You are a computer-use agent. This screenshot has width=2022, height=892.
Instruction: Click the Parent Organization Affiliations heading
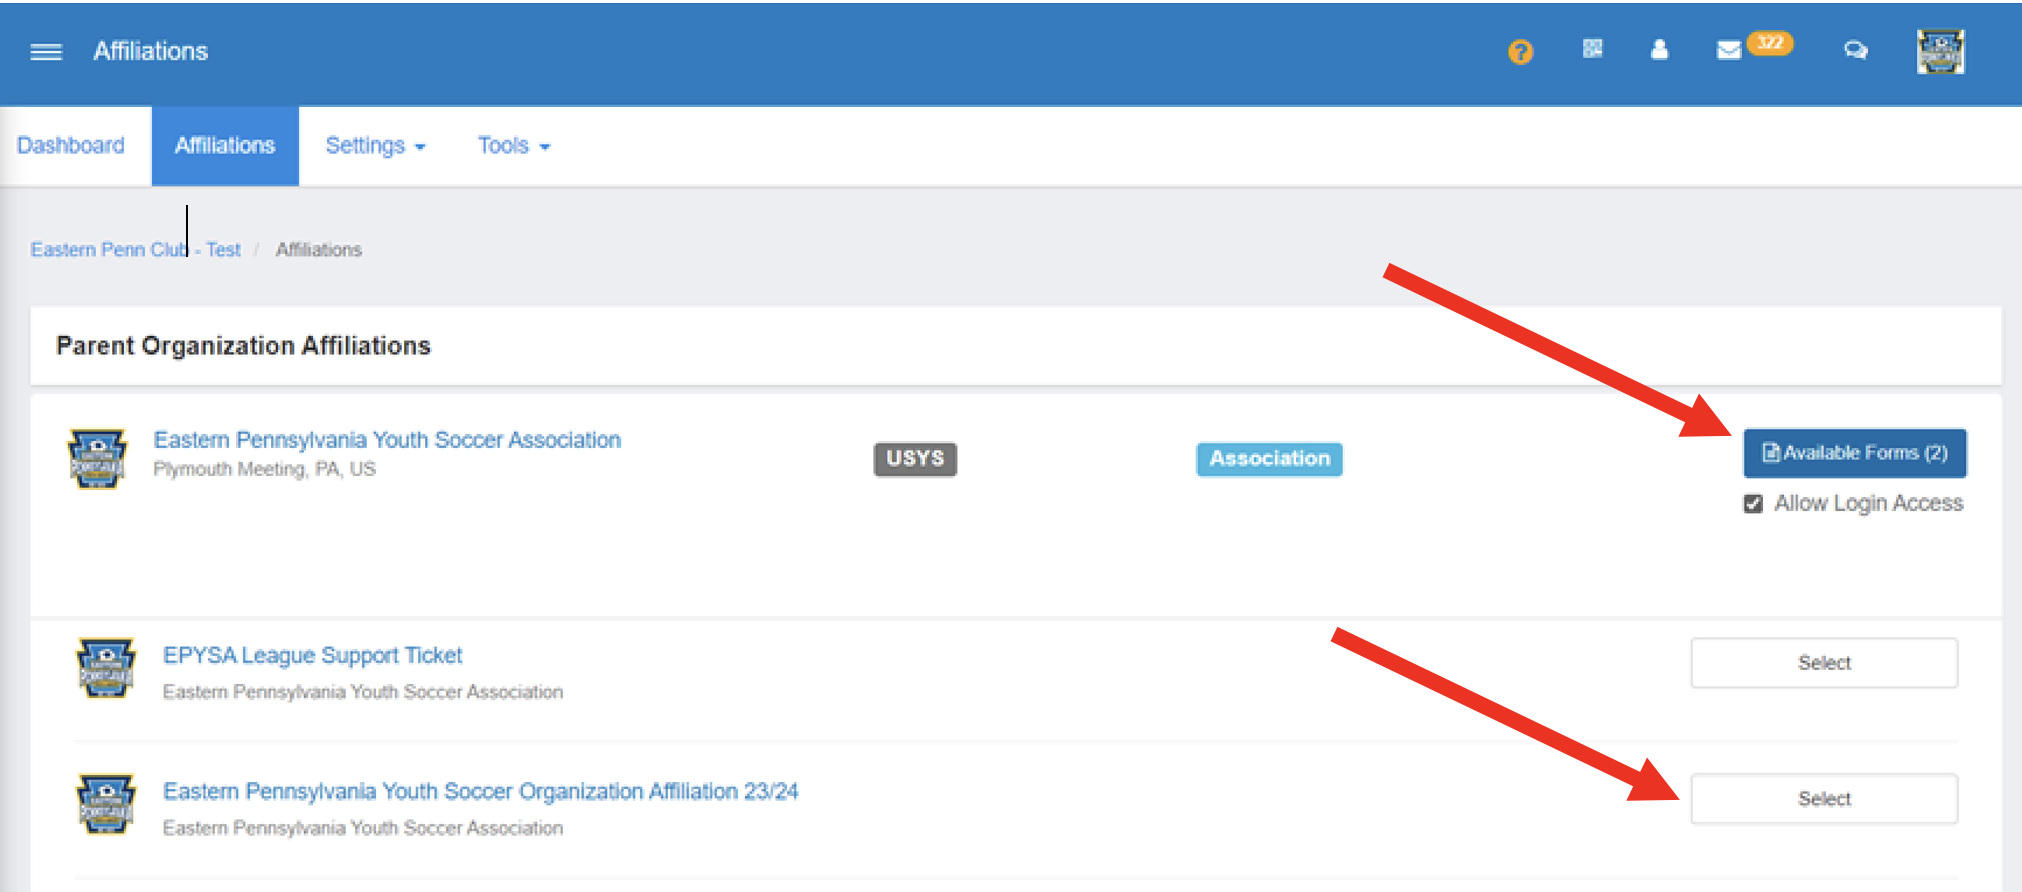243,346
